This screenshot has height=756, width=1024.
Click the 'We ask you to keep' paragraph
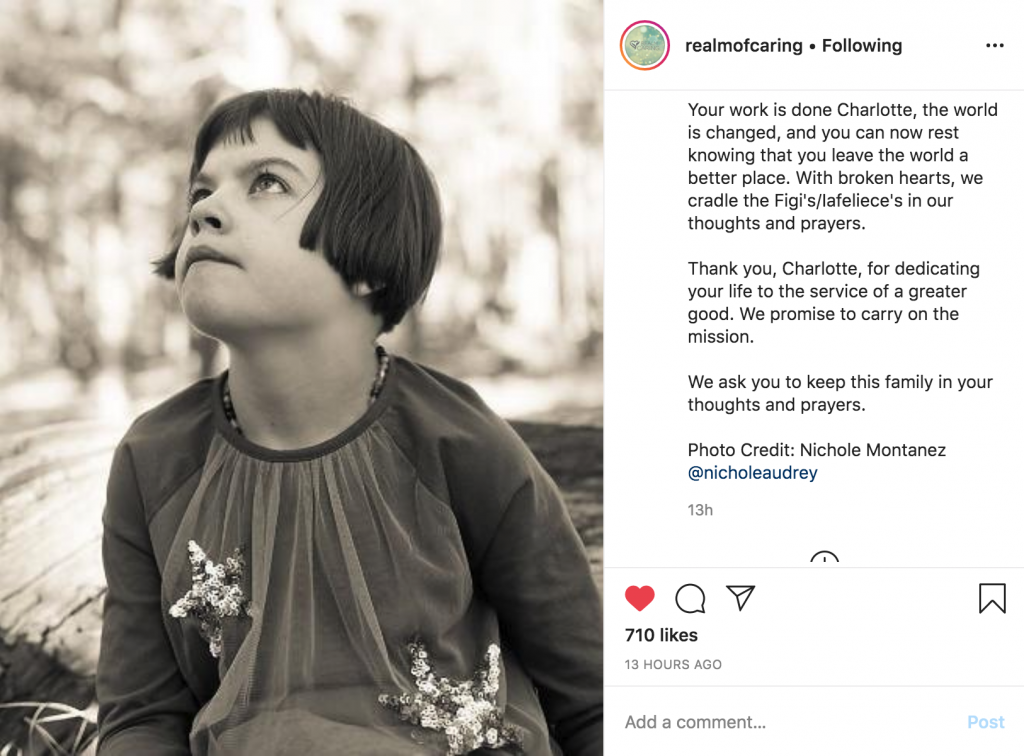tap(840, 394)
